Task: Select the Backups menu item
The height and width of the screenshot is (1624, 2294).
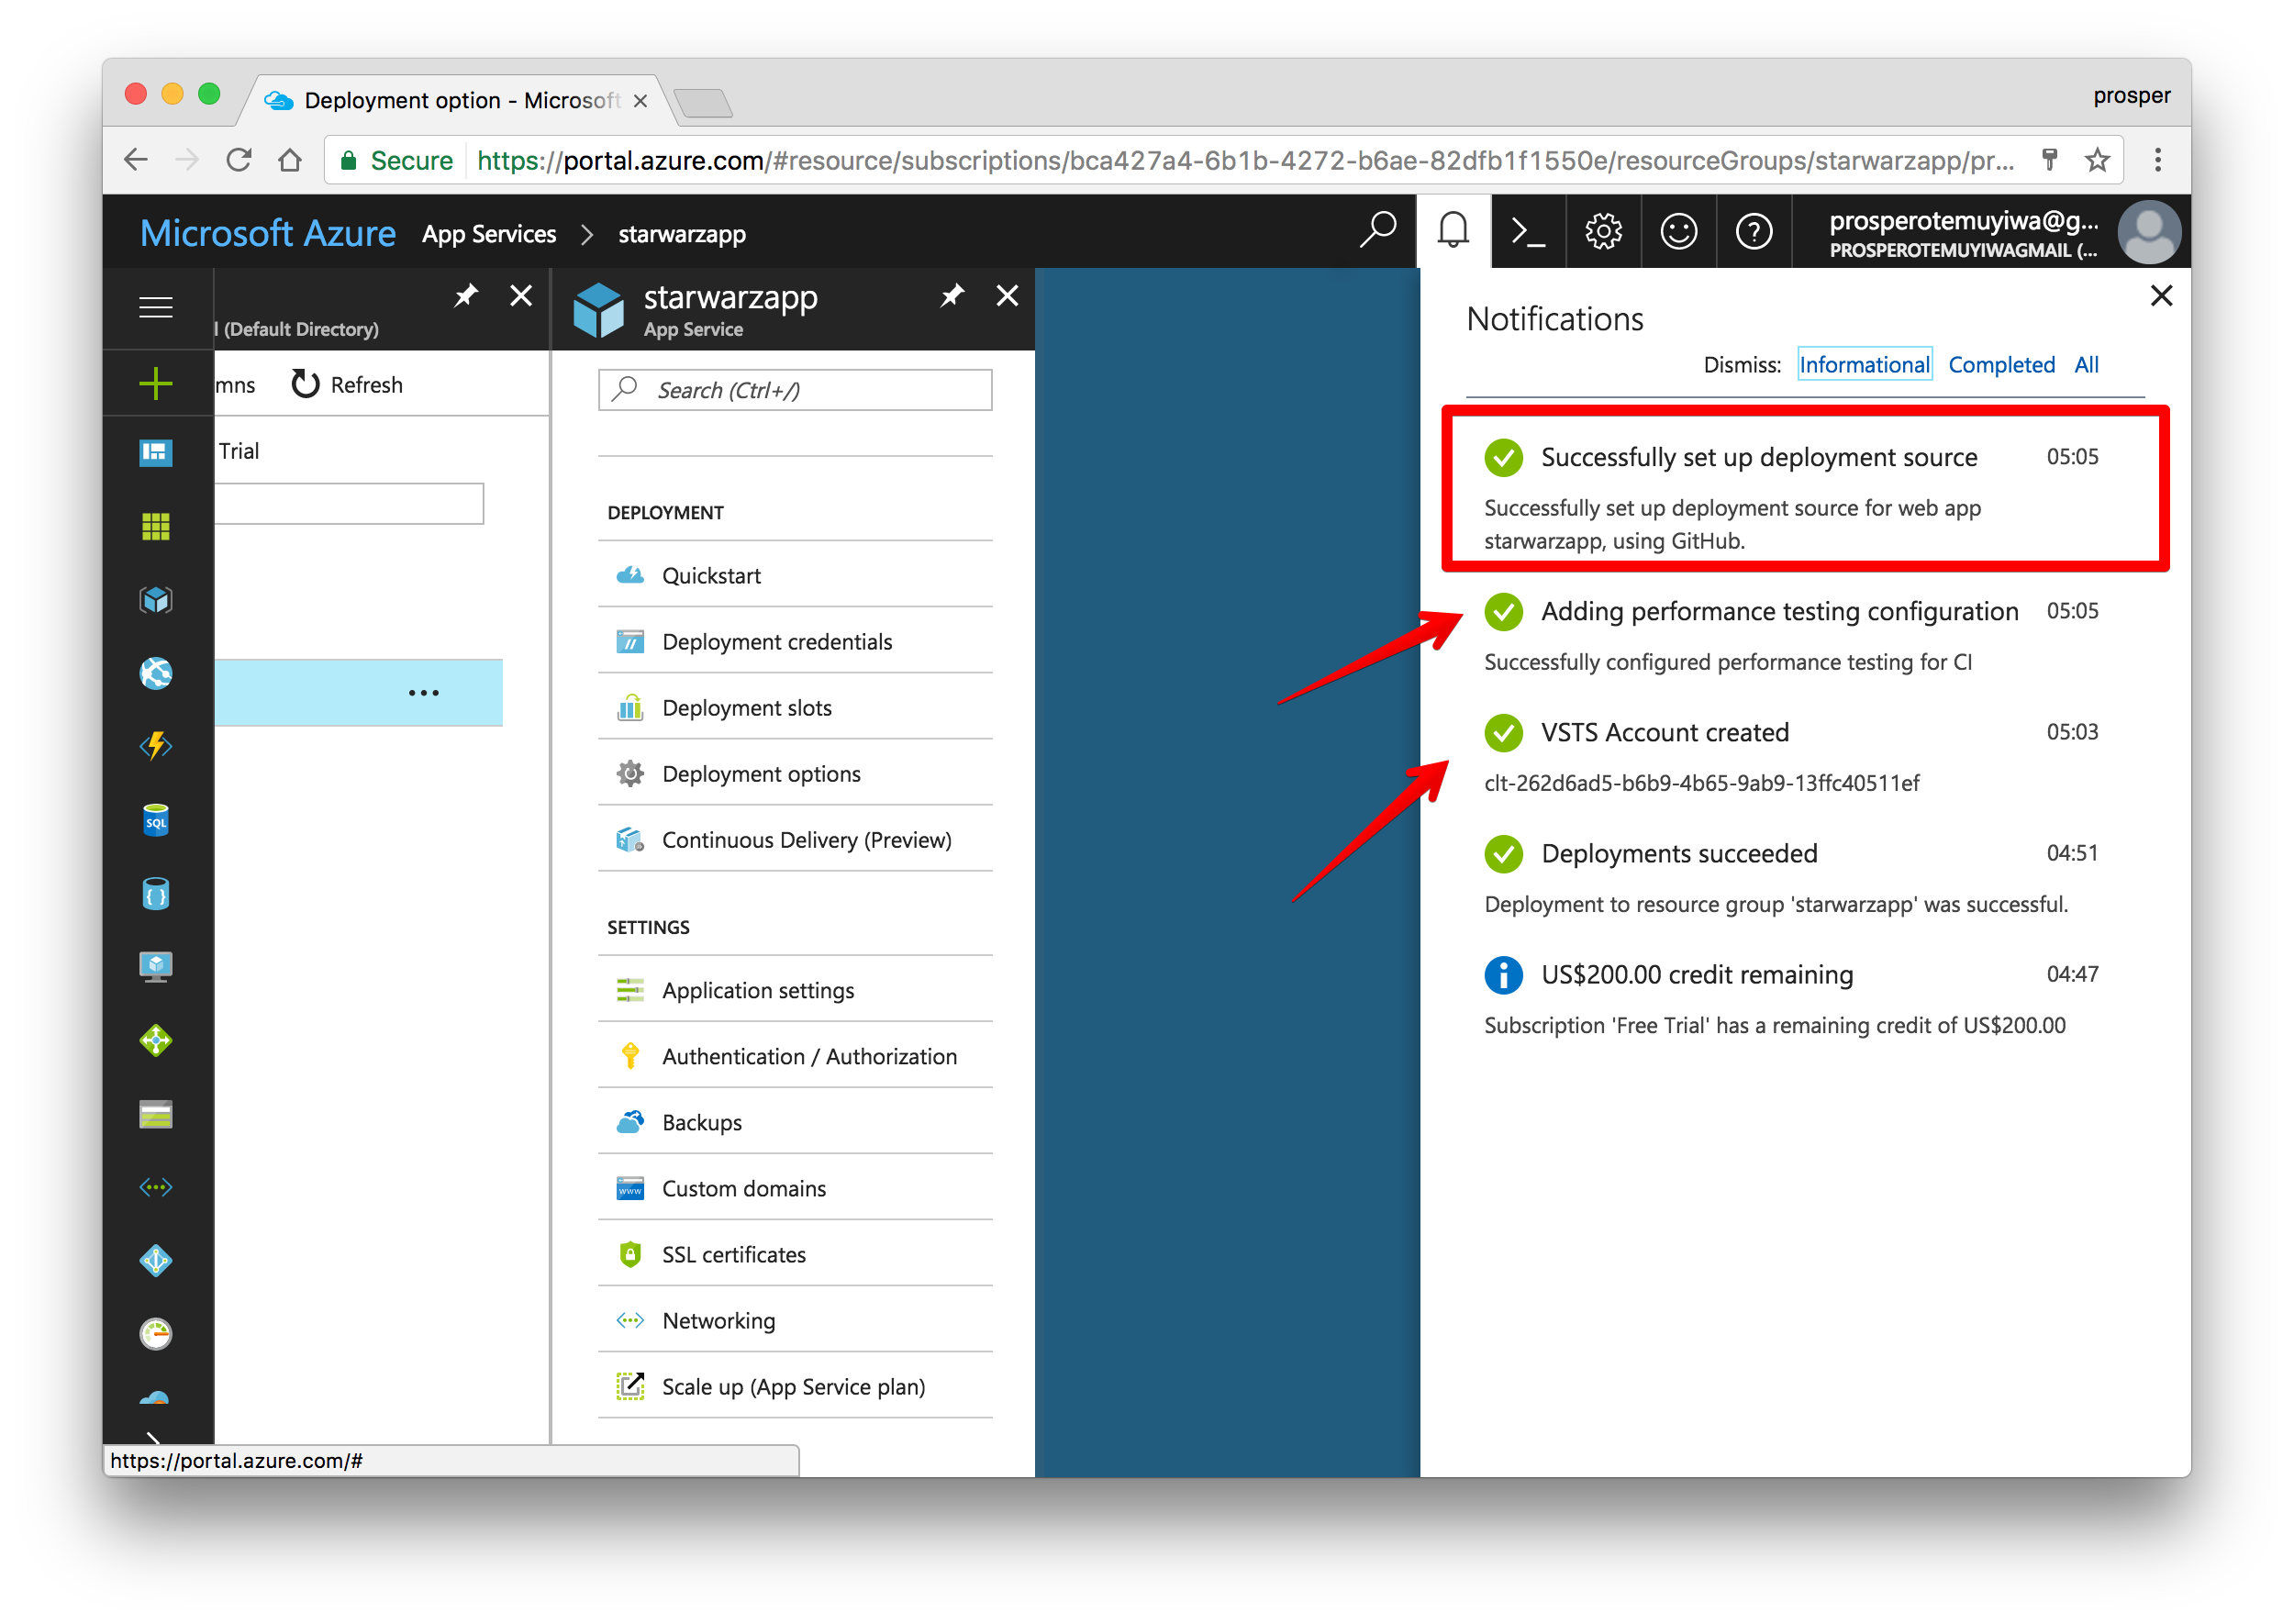Action: point(699,1123)
